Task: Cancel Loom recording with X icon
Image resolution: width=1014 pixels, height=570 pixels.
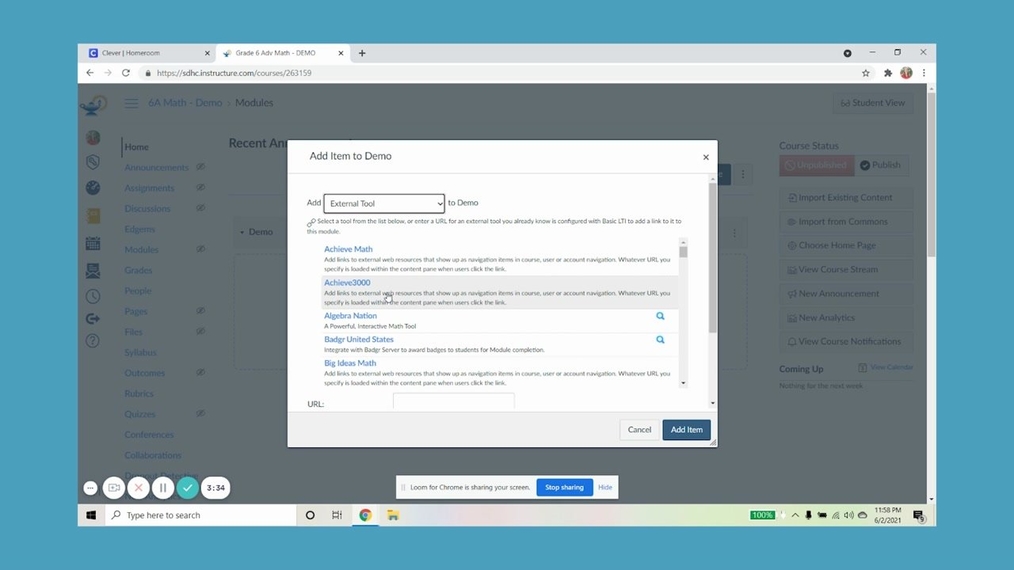Action: [139, 488]
